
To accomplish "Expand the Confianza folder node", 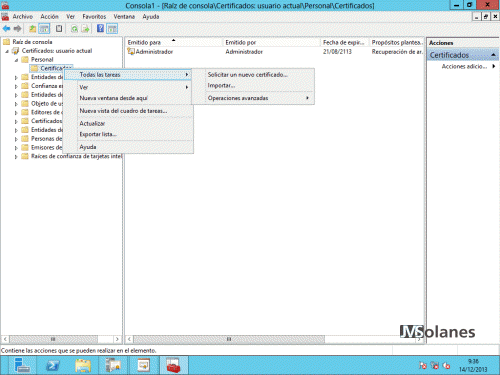I will 16,86.
